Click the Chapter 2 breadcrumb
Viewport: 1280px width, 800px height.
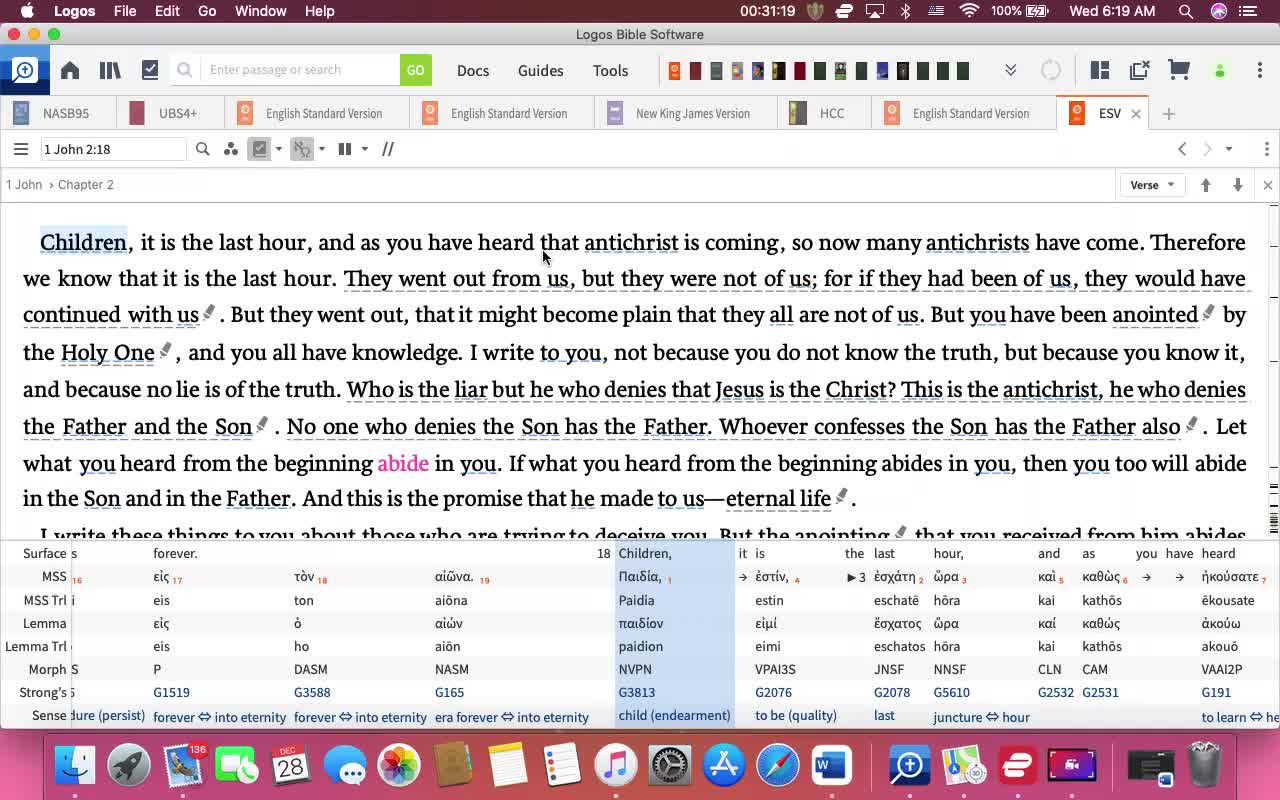pyautogui.click(x=86, y=185)
